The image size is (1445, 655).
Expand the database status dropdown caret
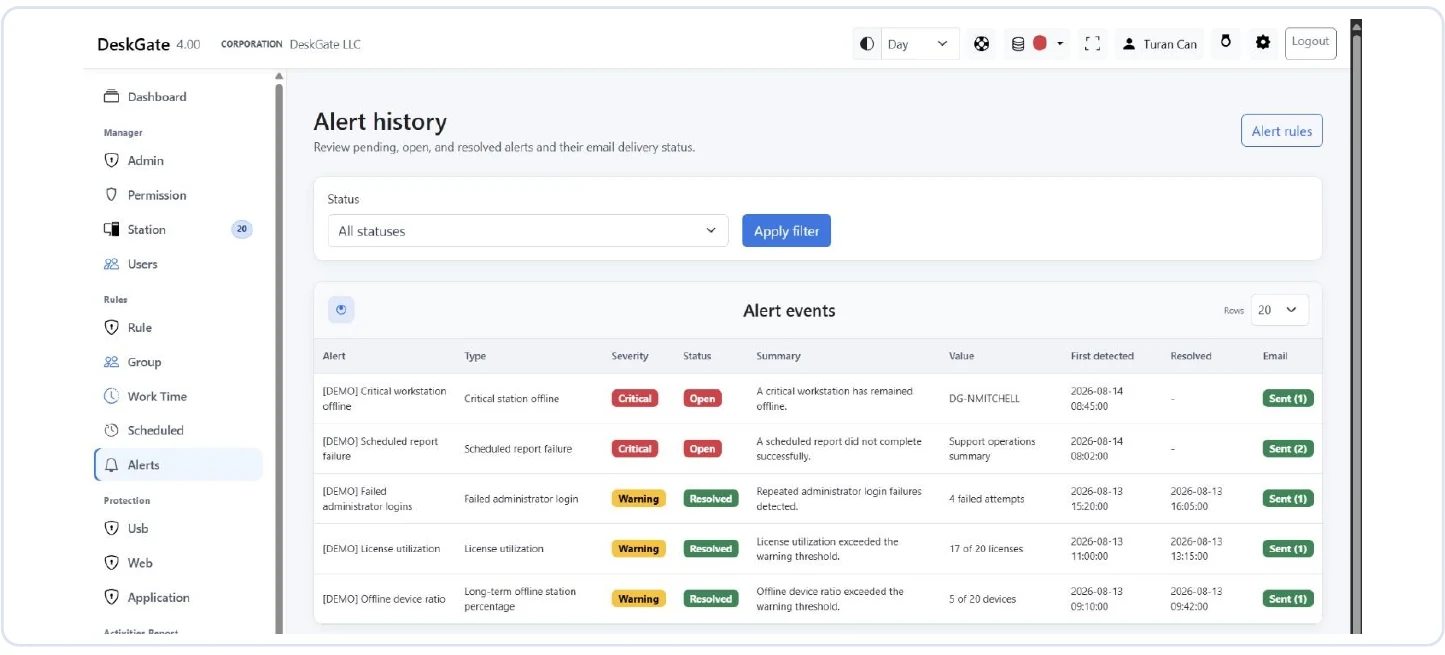[x=1060, y=44]
